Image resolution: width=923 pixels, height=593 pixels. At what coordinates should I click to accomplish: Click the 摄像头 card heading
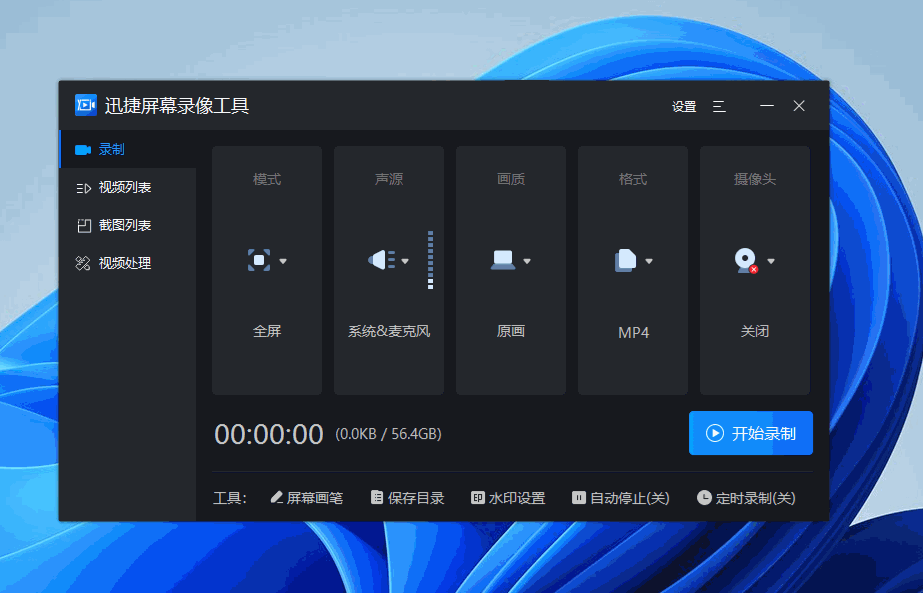pos(755,179)
